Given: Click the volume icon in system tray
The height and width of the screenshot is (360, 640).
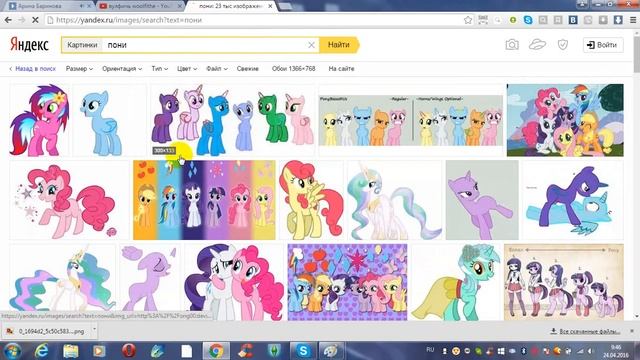Looking at the screenshot, I should click(590, 351).
